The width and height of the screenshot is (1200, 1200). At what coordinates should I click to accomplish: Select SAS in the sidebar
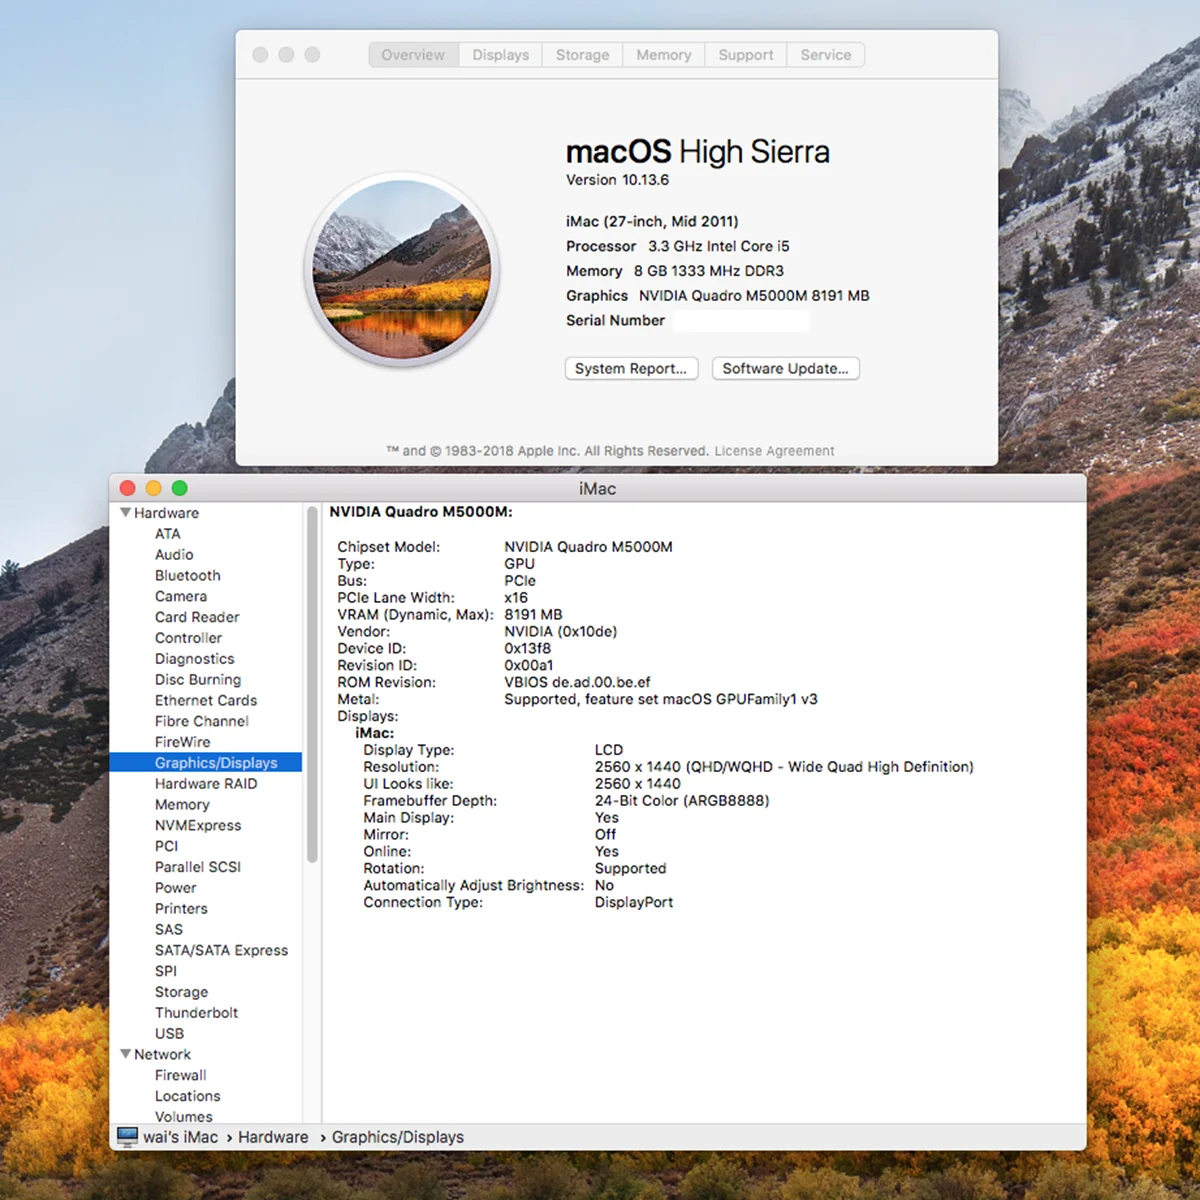(x=169, y=930)
